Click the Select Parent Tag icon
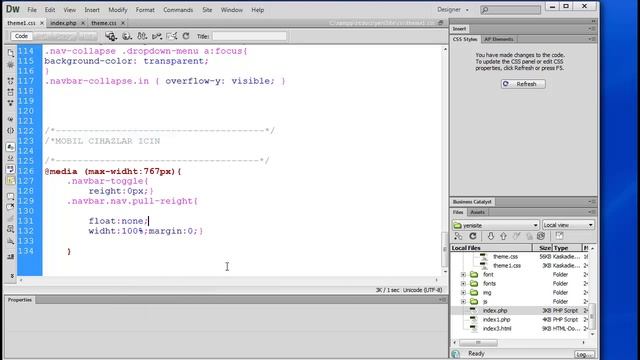 tap(11, 120)
